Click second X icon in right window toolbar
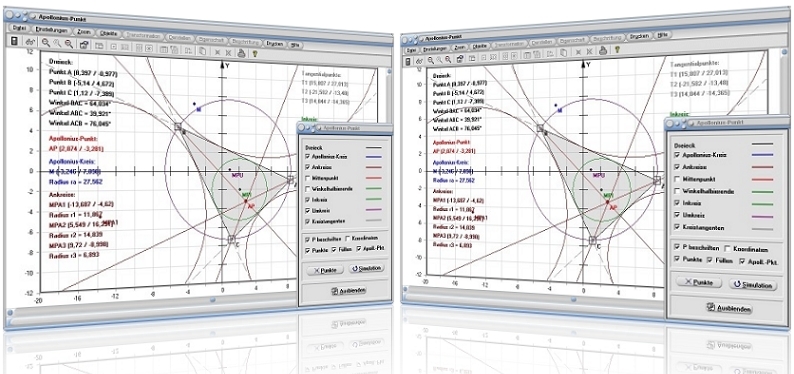 point(589,51)
